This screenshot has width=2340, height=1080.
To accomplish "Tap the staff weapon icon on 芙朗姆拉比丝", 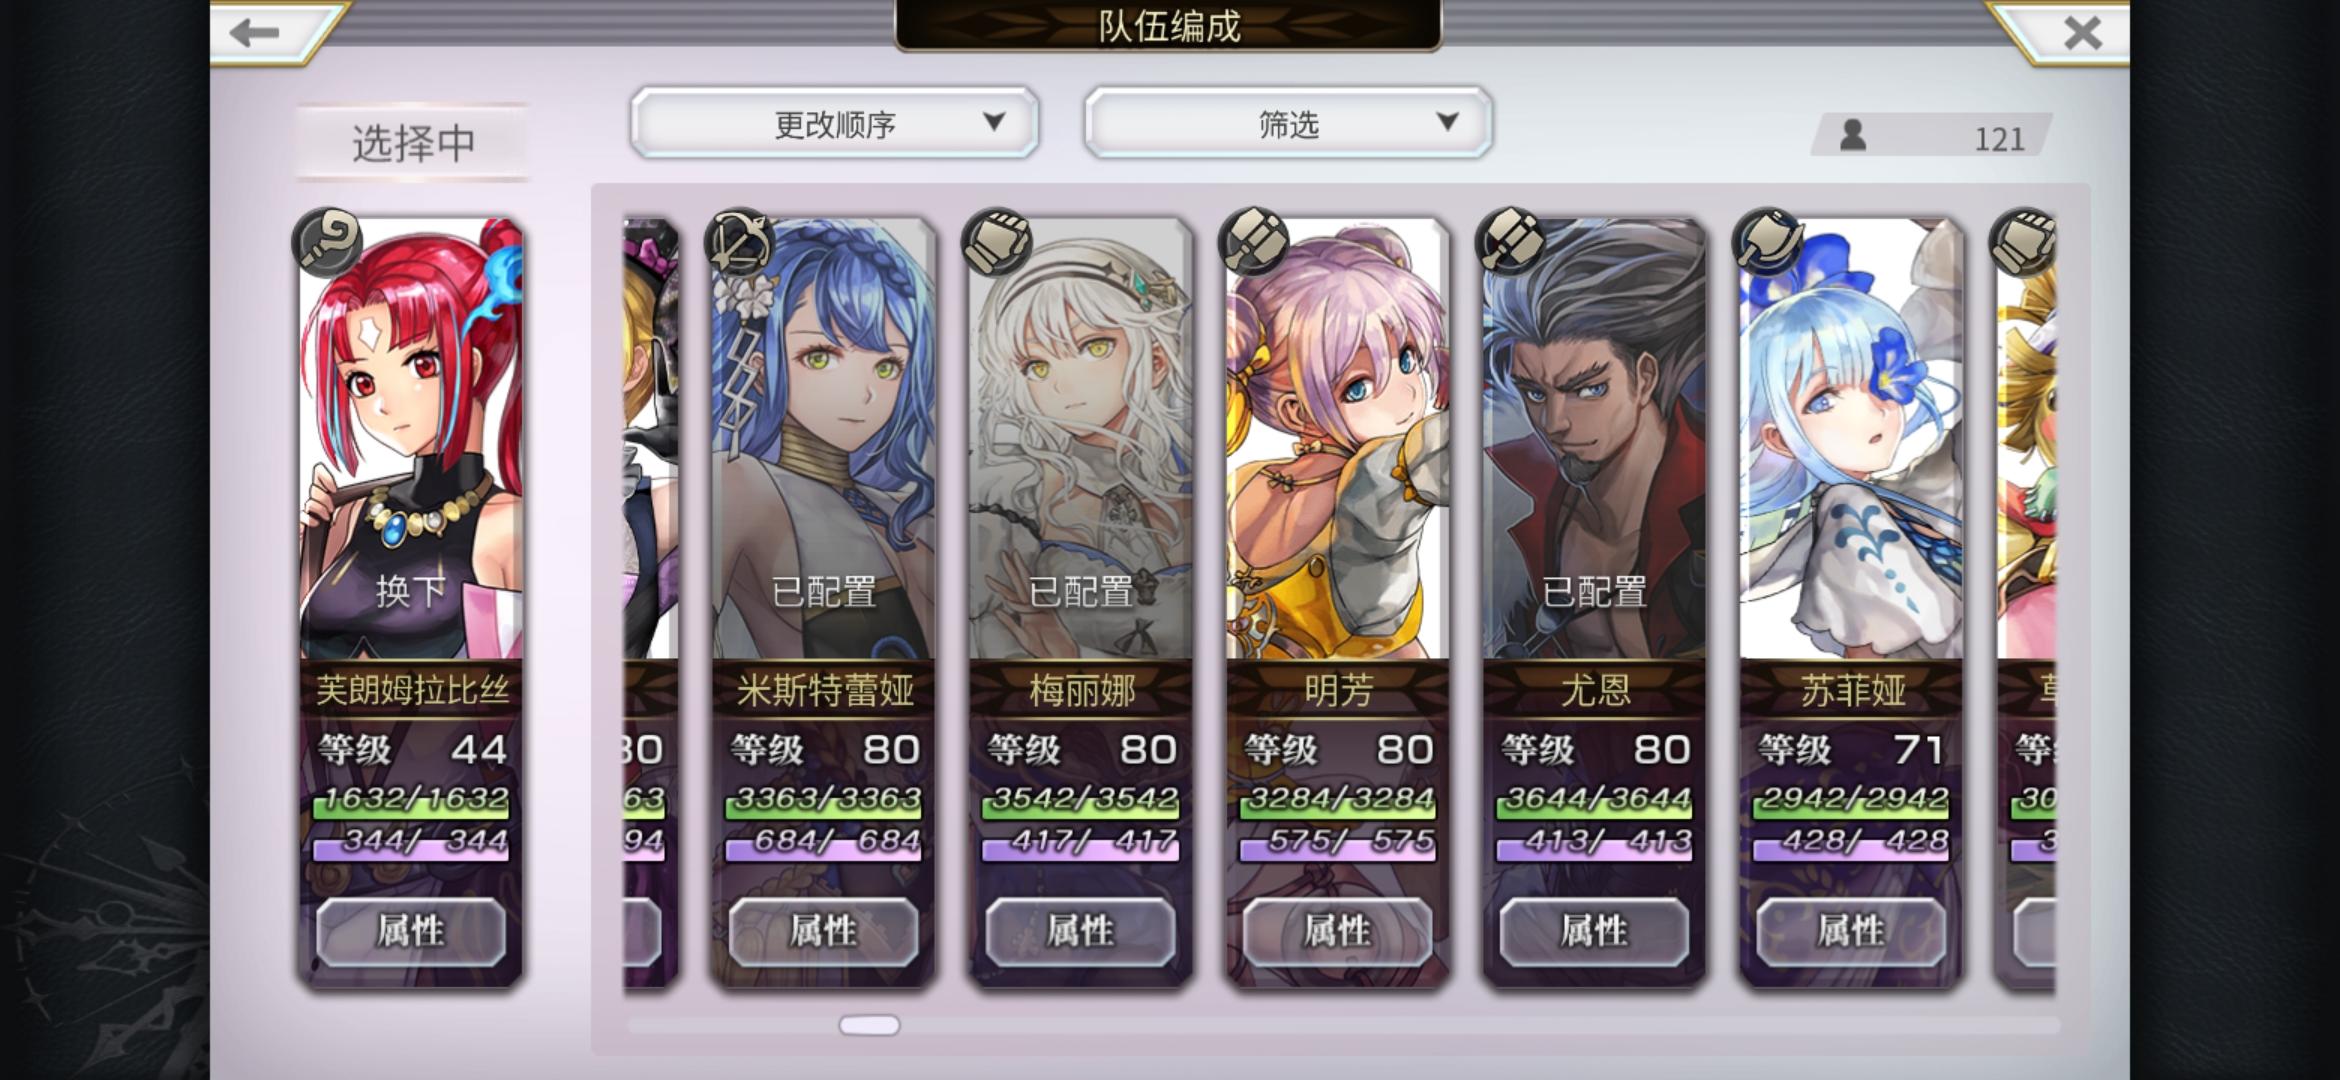I will click(327, 241).
